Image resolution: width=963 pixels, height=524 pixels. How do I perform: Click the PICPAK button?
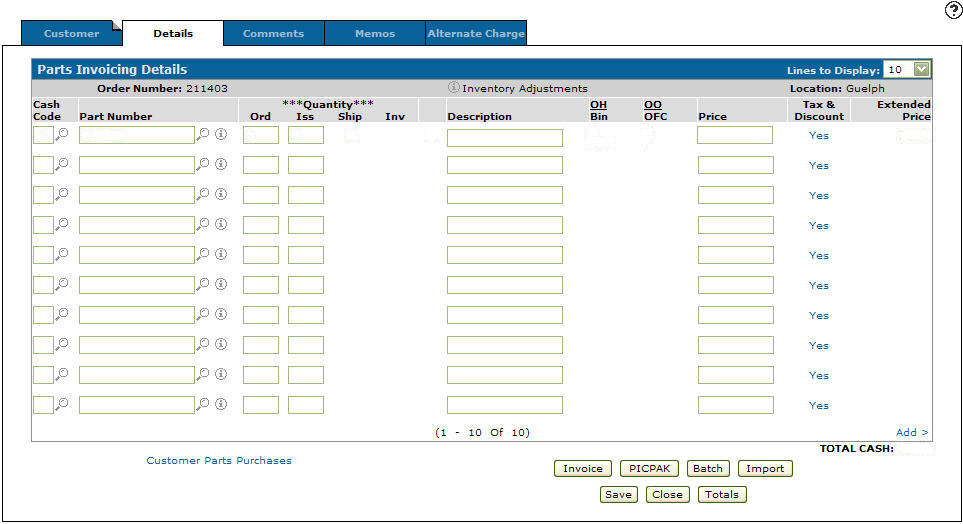(649, 468)
